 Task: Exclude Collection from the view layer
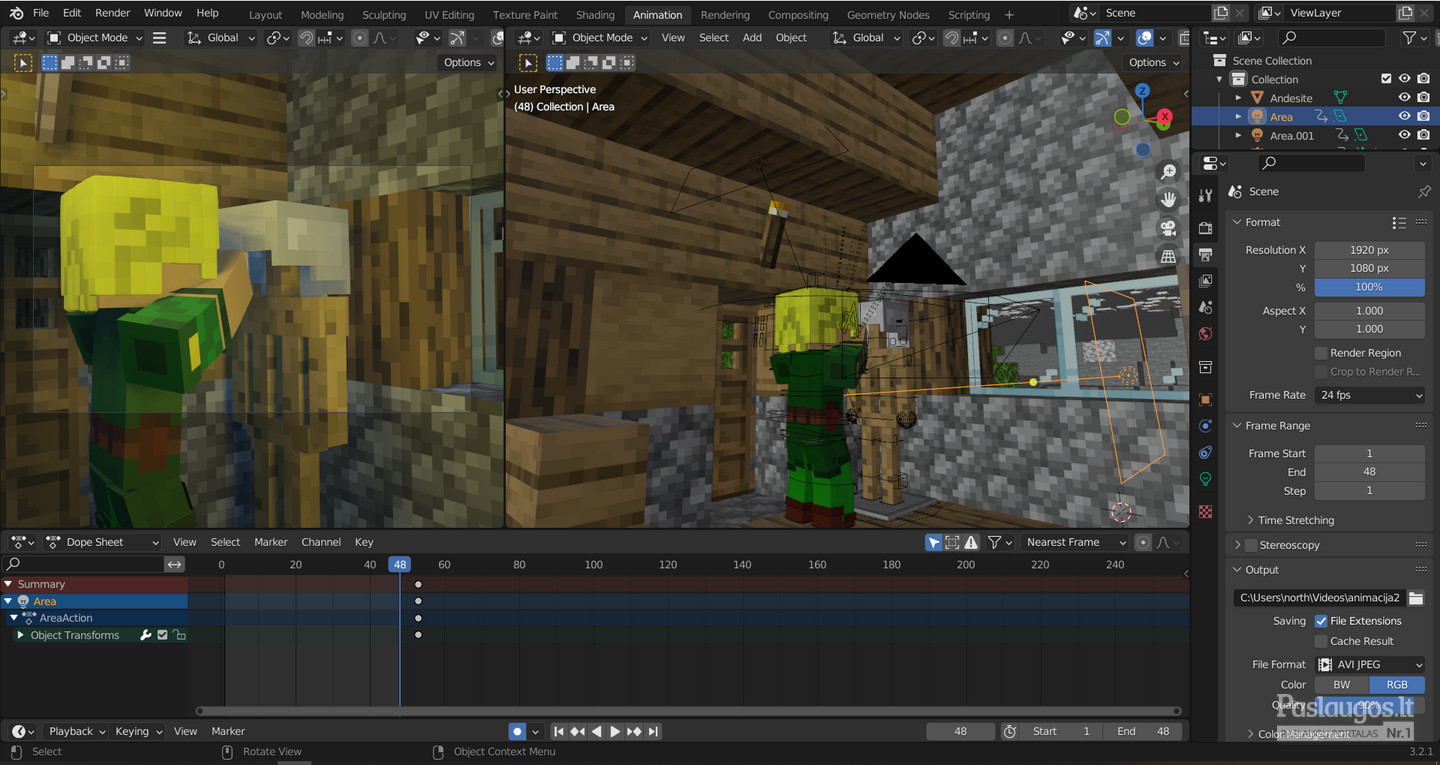click(x=1386, y=79)
